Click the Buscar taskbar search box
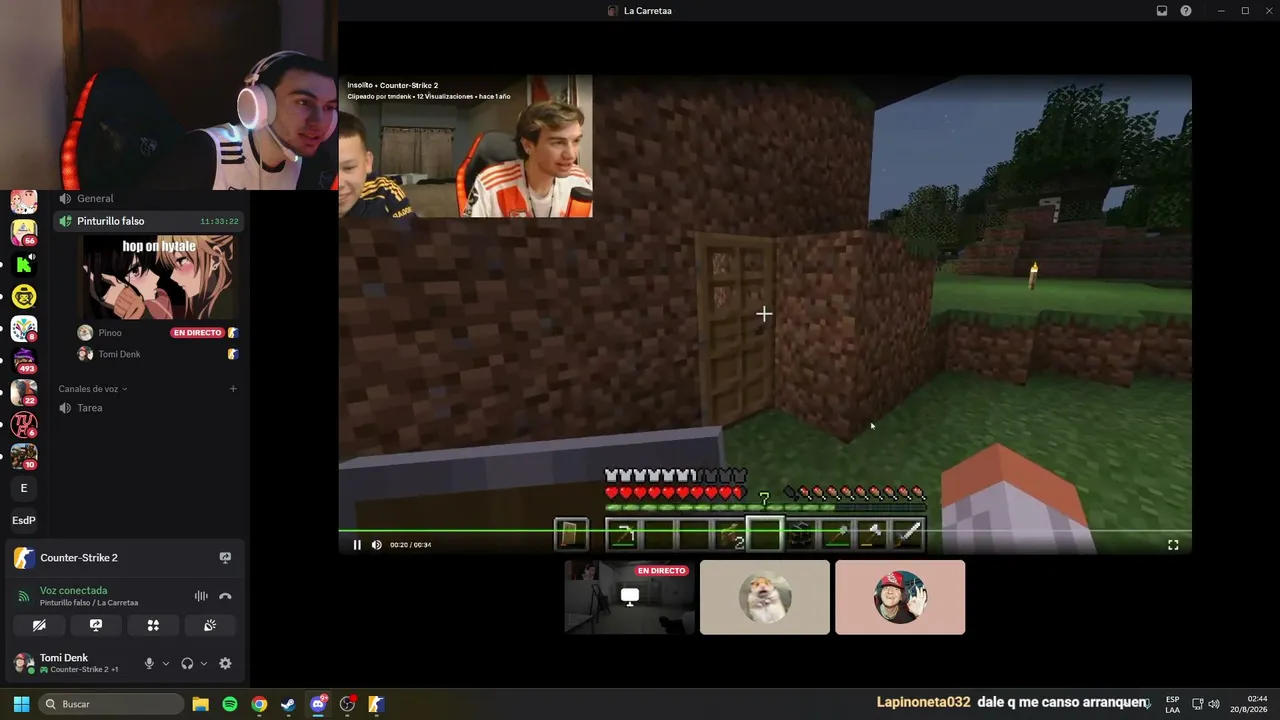Viewport: 1280px width, 720px height. tap(112, 704)
